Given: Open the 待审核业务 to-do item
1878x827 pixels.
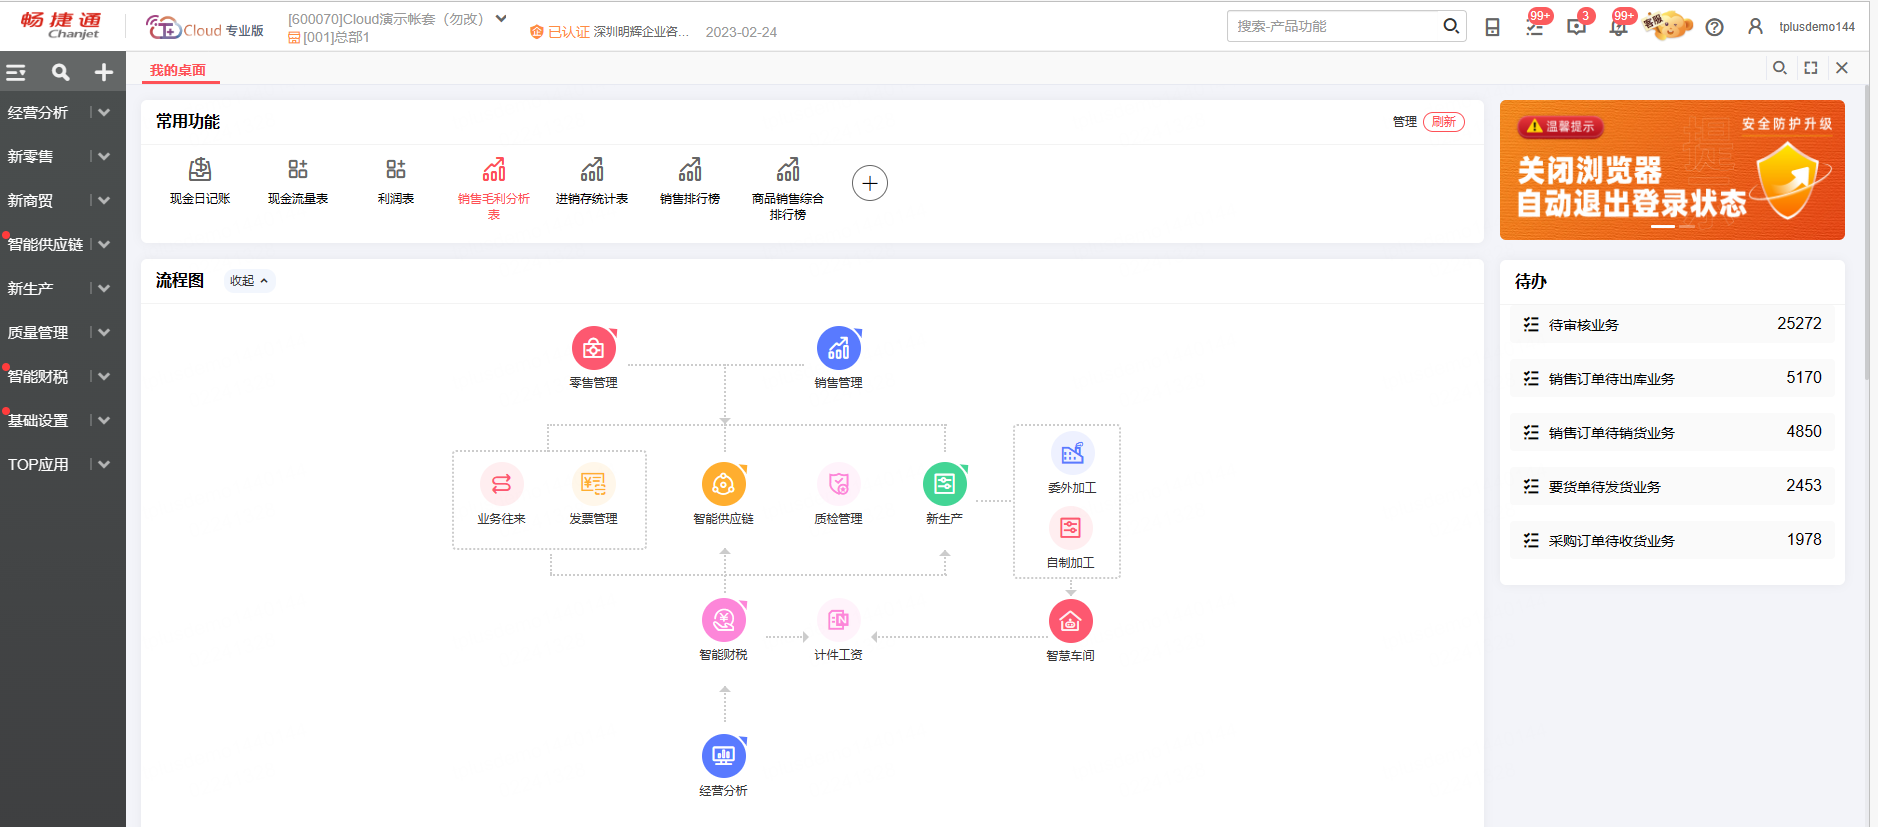Looking at the screenshot, I should [1671, 325].
